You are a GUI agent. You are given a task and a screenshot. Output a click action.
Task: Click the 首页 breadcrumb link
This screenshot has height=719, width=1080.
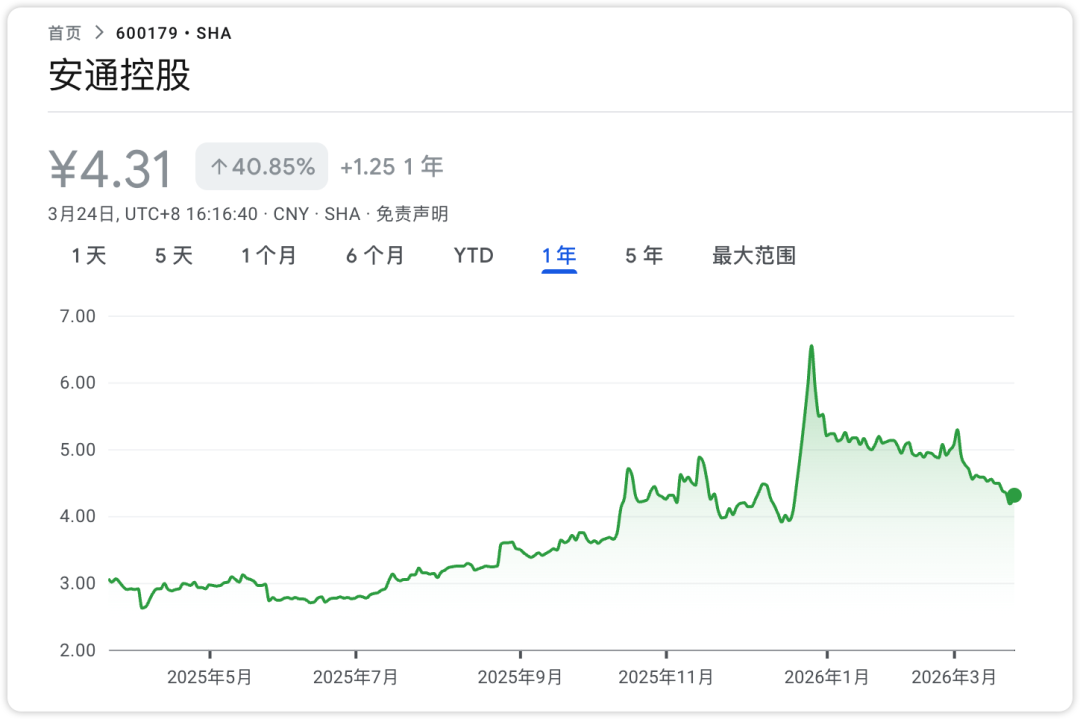(65, 33)
